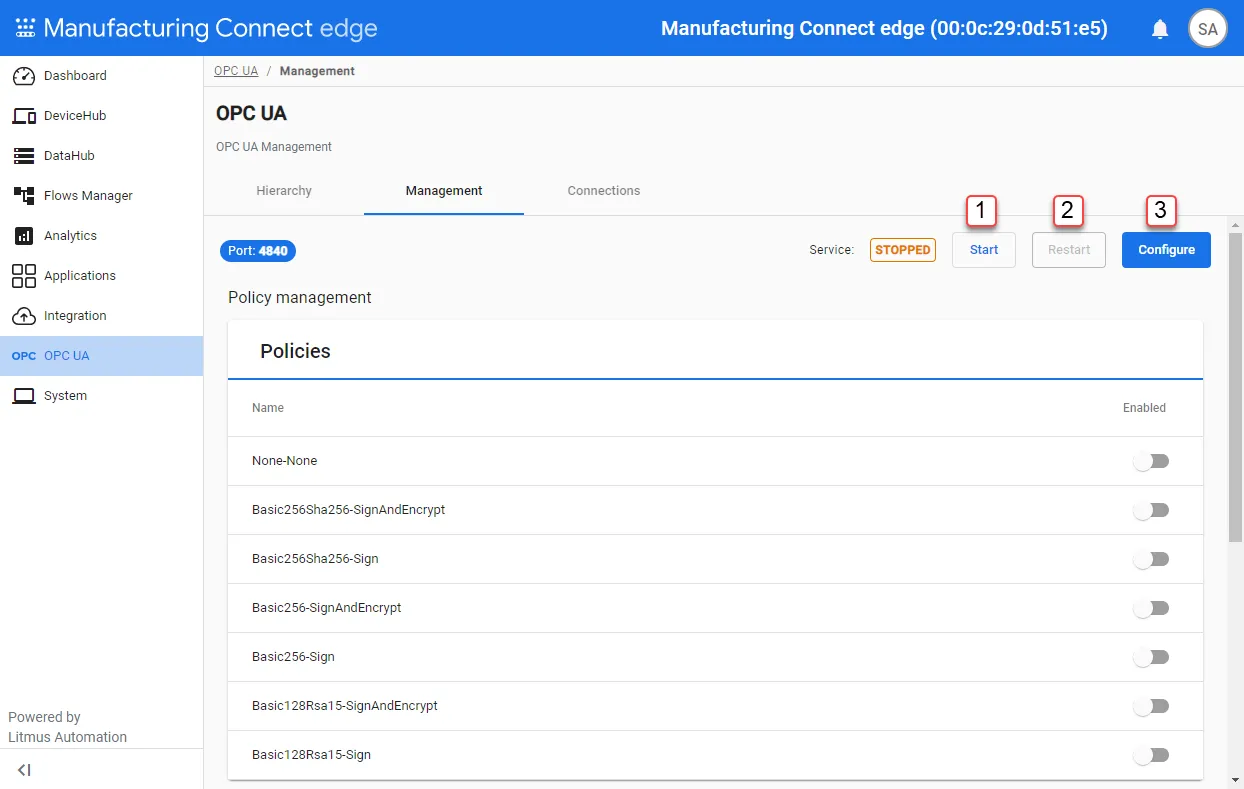Open the Connections tab
1244x789 pixels.
[x=604, y=191]
